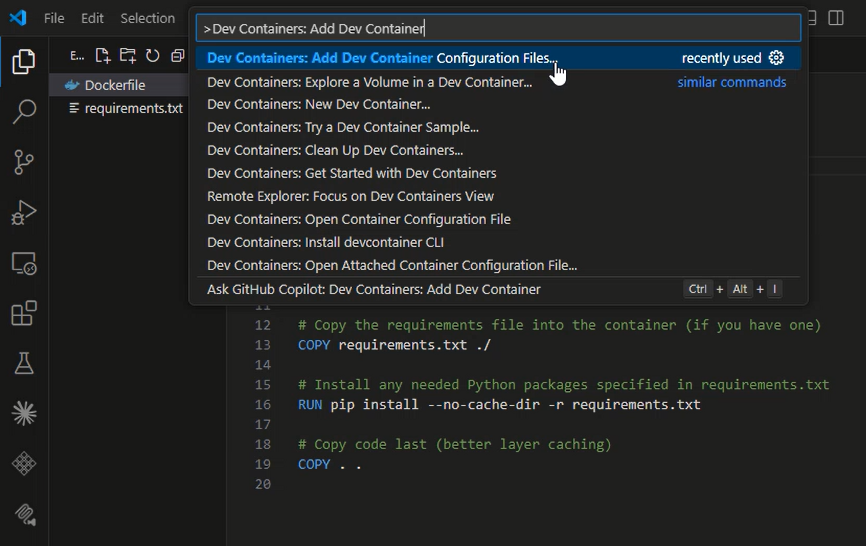Click the diamond grid icon in activity bar
866x546 pixels.
point(24,464)
